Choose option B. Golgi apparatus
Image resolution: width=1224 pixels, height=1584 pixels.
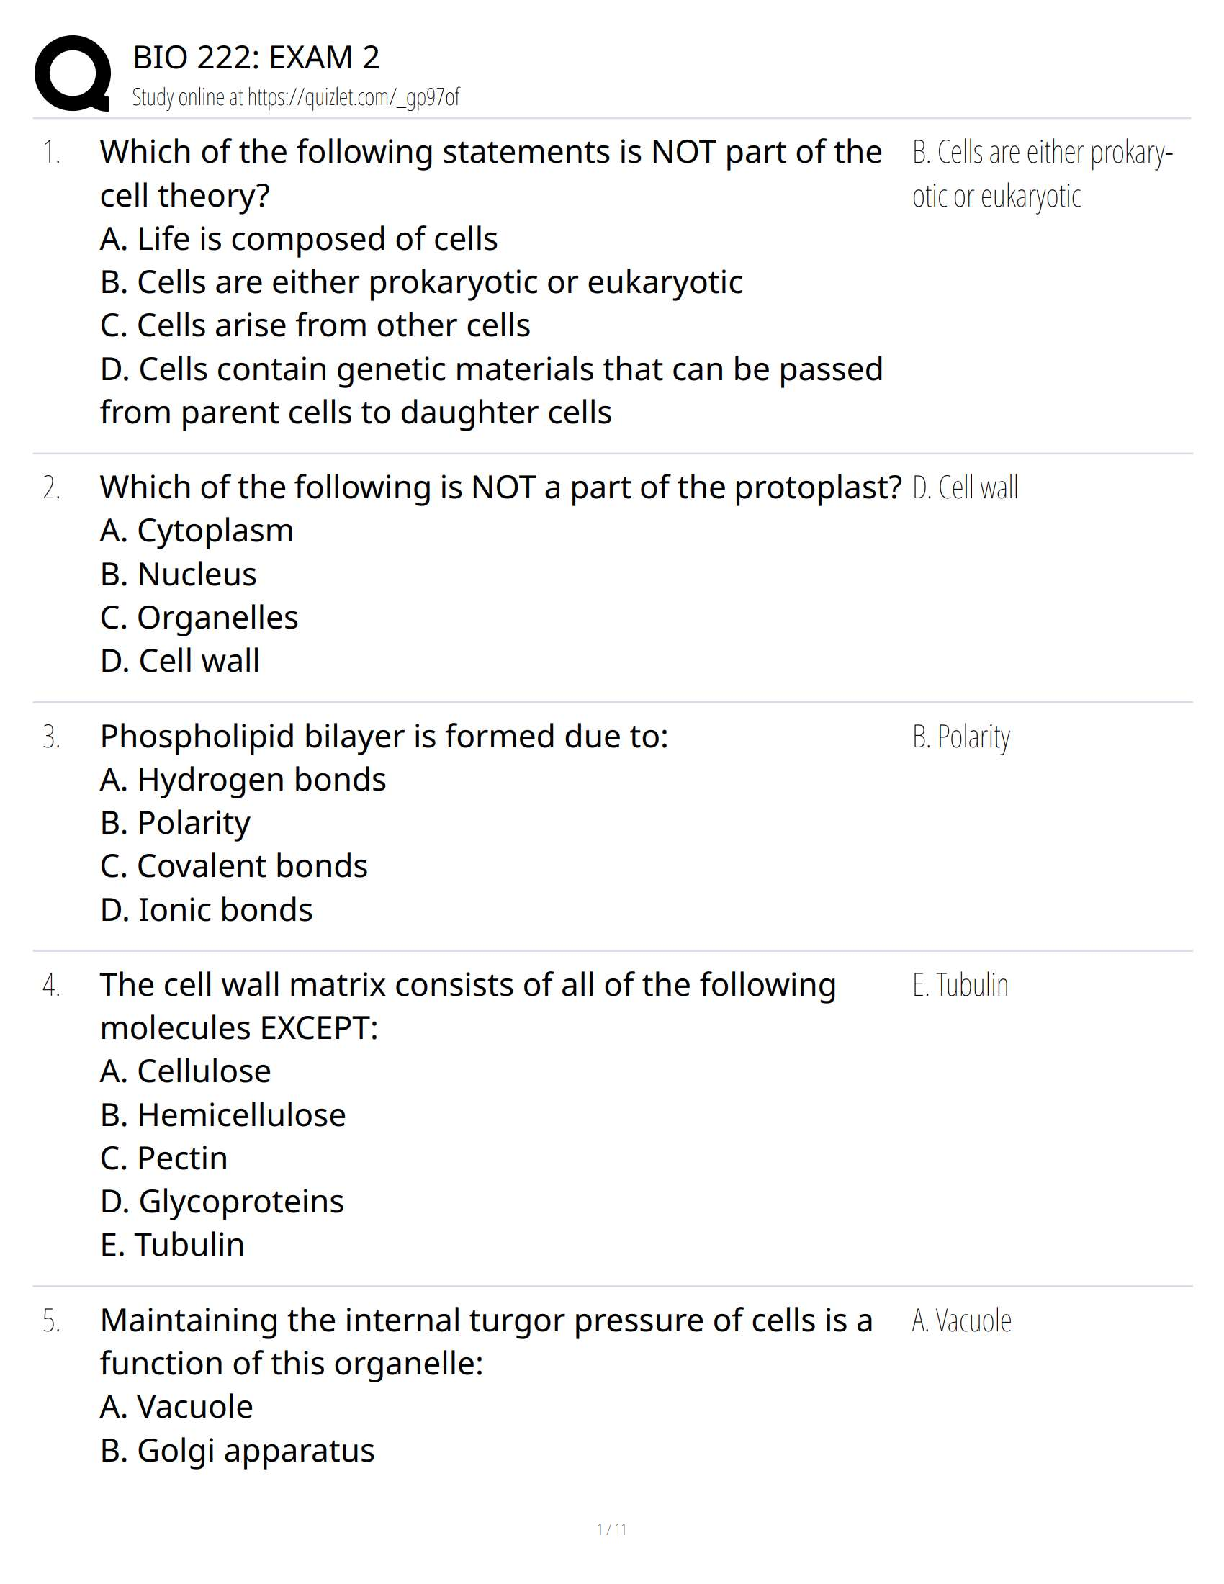[x=238, y=1451]
